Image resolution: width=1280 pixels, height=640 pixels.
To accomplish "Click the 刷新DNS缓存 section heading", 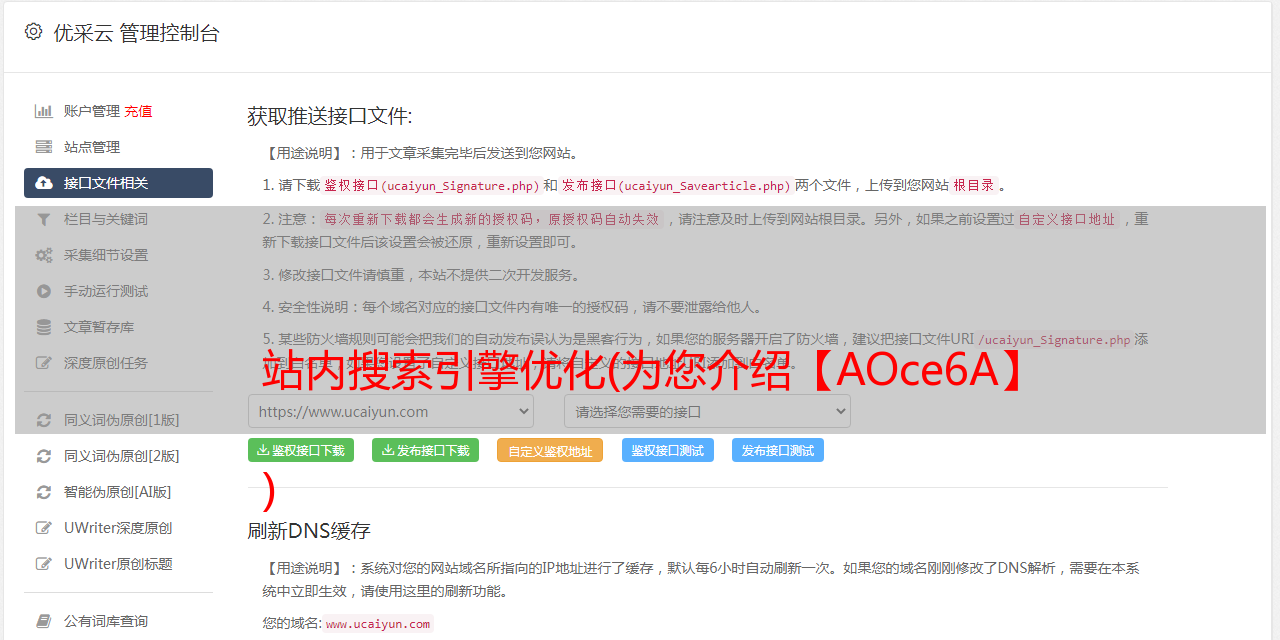I will 309,531.
